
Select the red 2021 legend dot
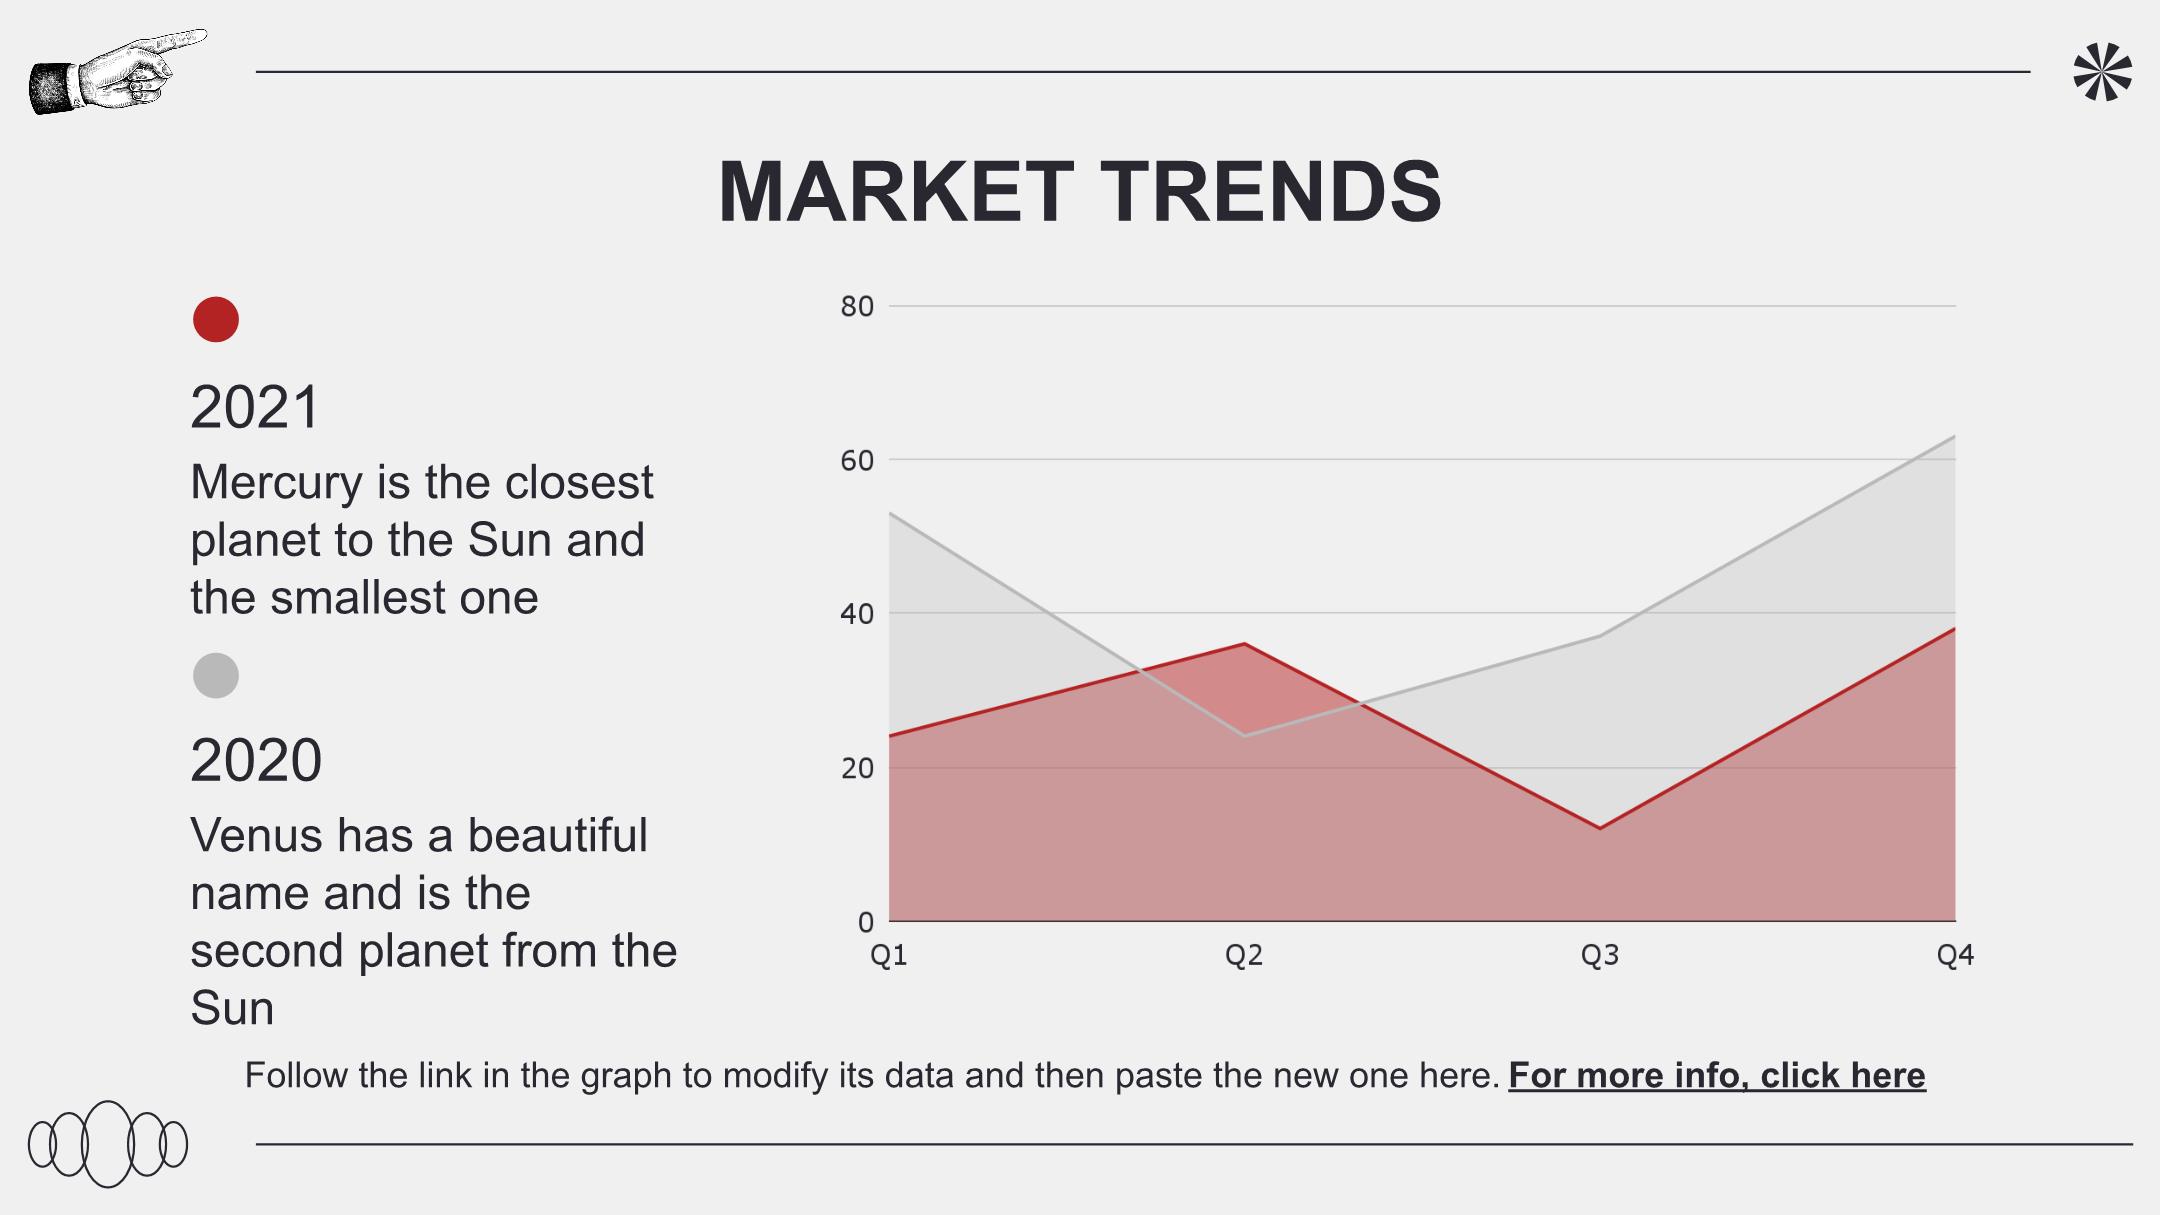(216, 320)
